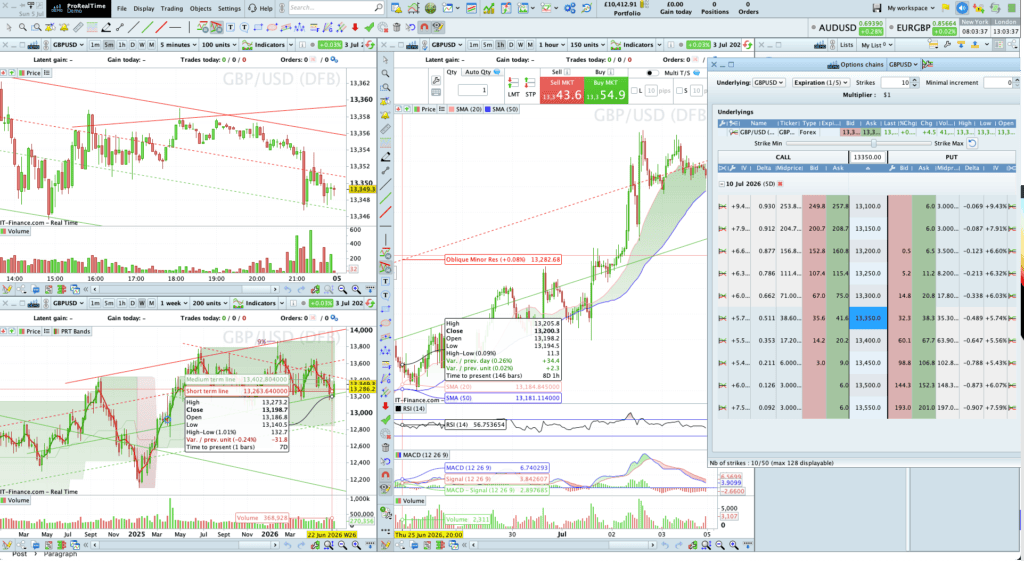
Task: Select the 13,350.0 strike row cell
Action: [868, 318]
